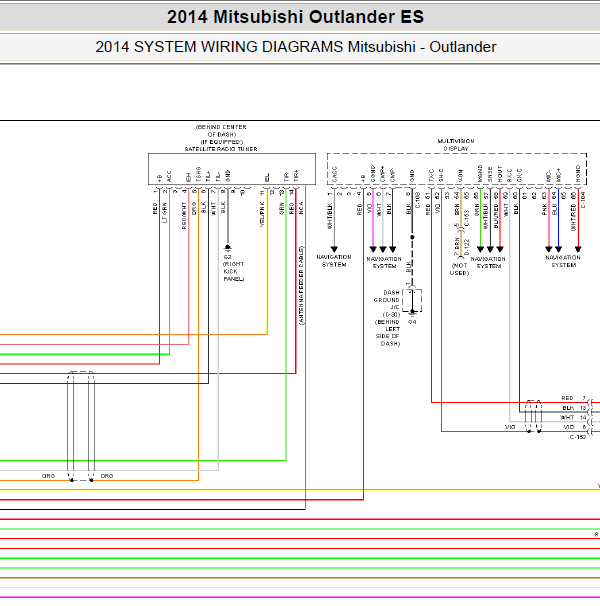
Task: Select the 'DASH GROUND J/C' label
Action: (x=387, y=300)
